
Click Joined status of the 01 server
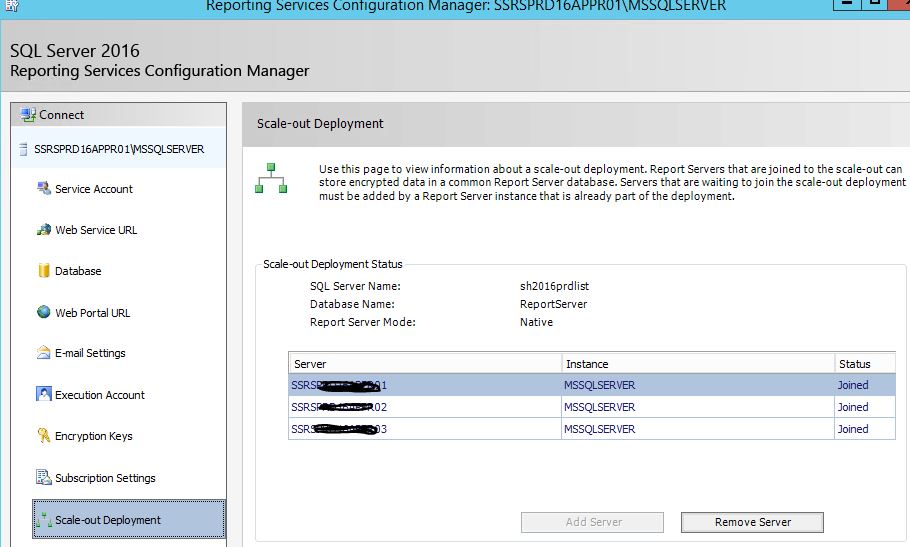853,385
